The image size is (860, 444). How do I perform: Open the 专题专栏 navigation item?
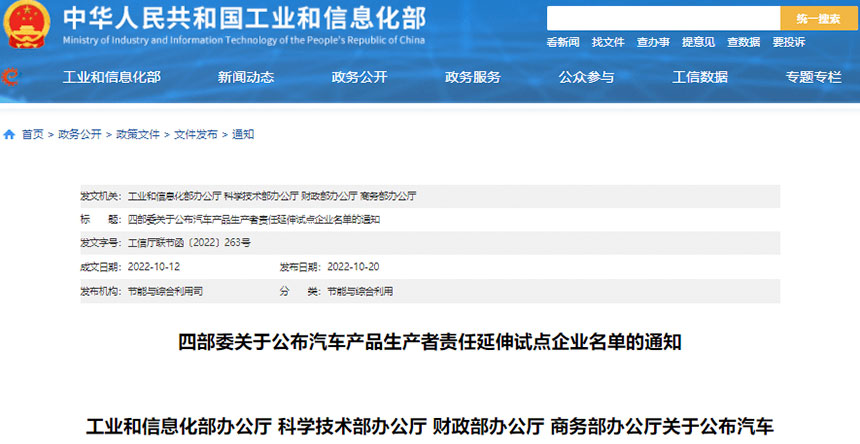813,77
